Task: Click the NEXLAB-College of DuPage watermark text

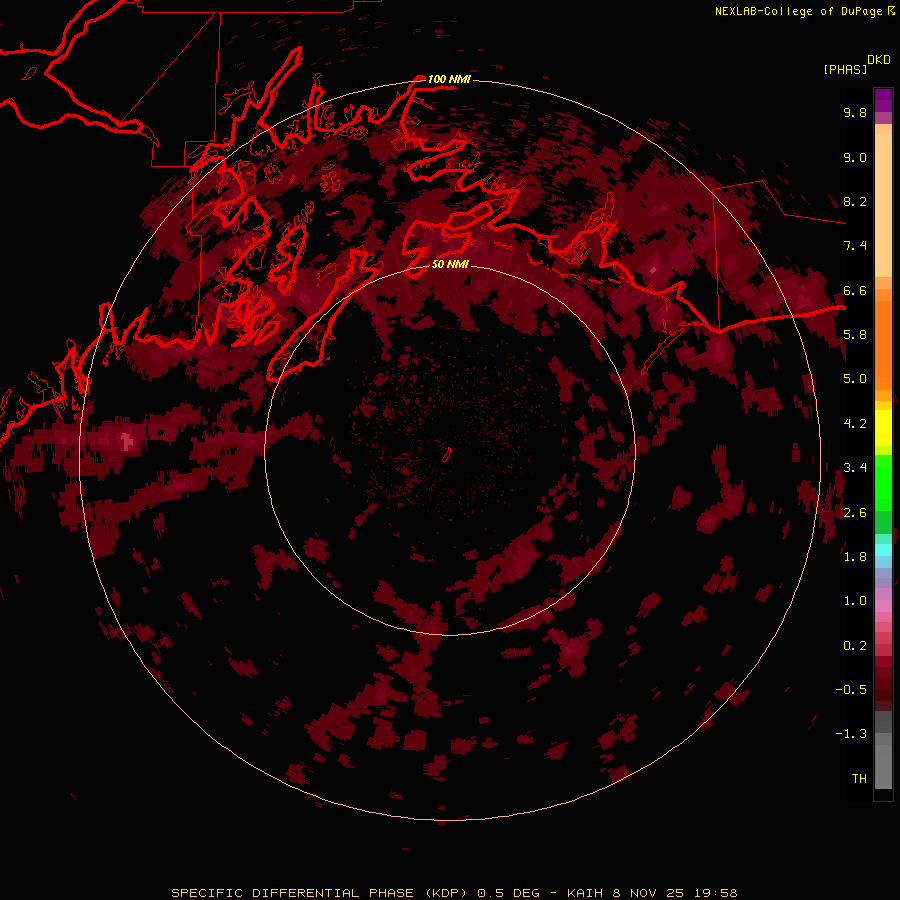Action: (798, 11)
